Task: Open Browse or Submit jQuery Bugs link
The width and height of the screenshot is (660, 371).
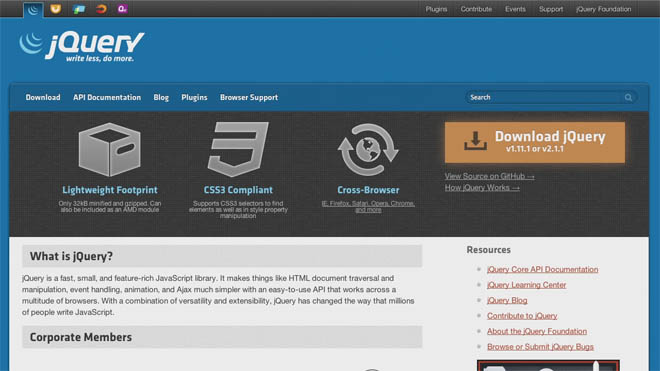Action: point(540,347)
